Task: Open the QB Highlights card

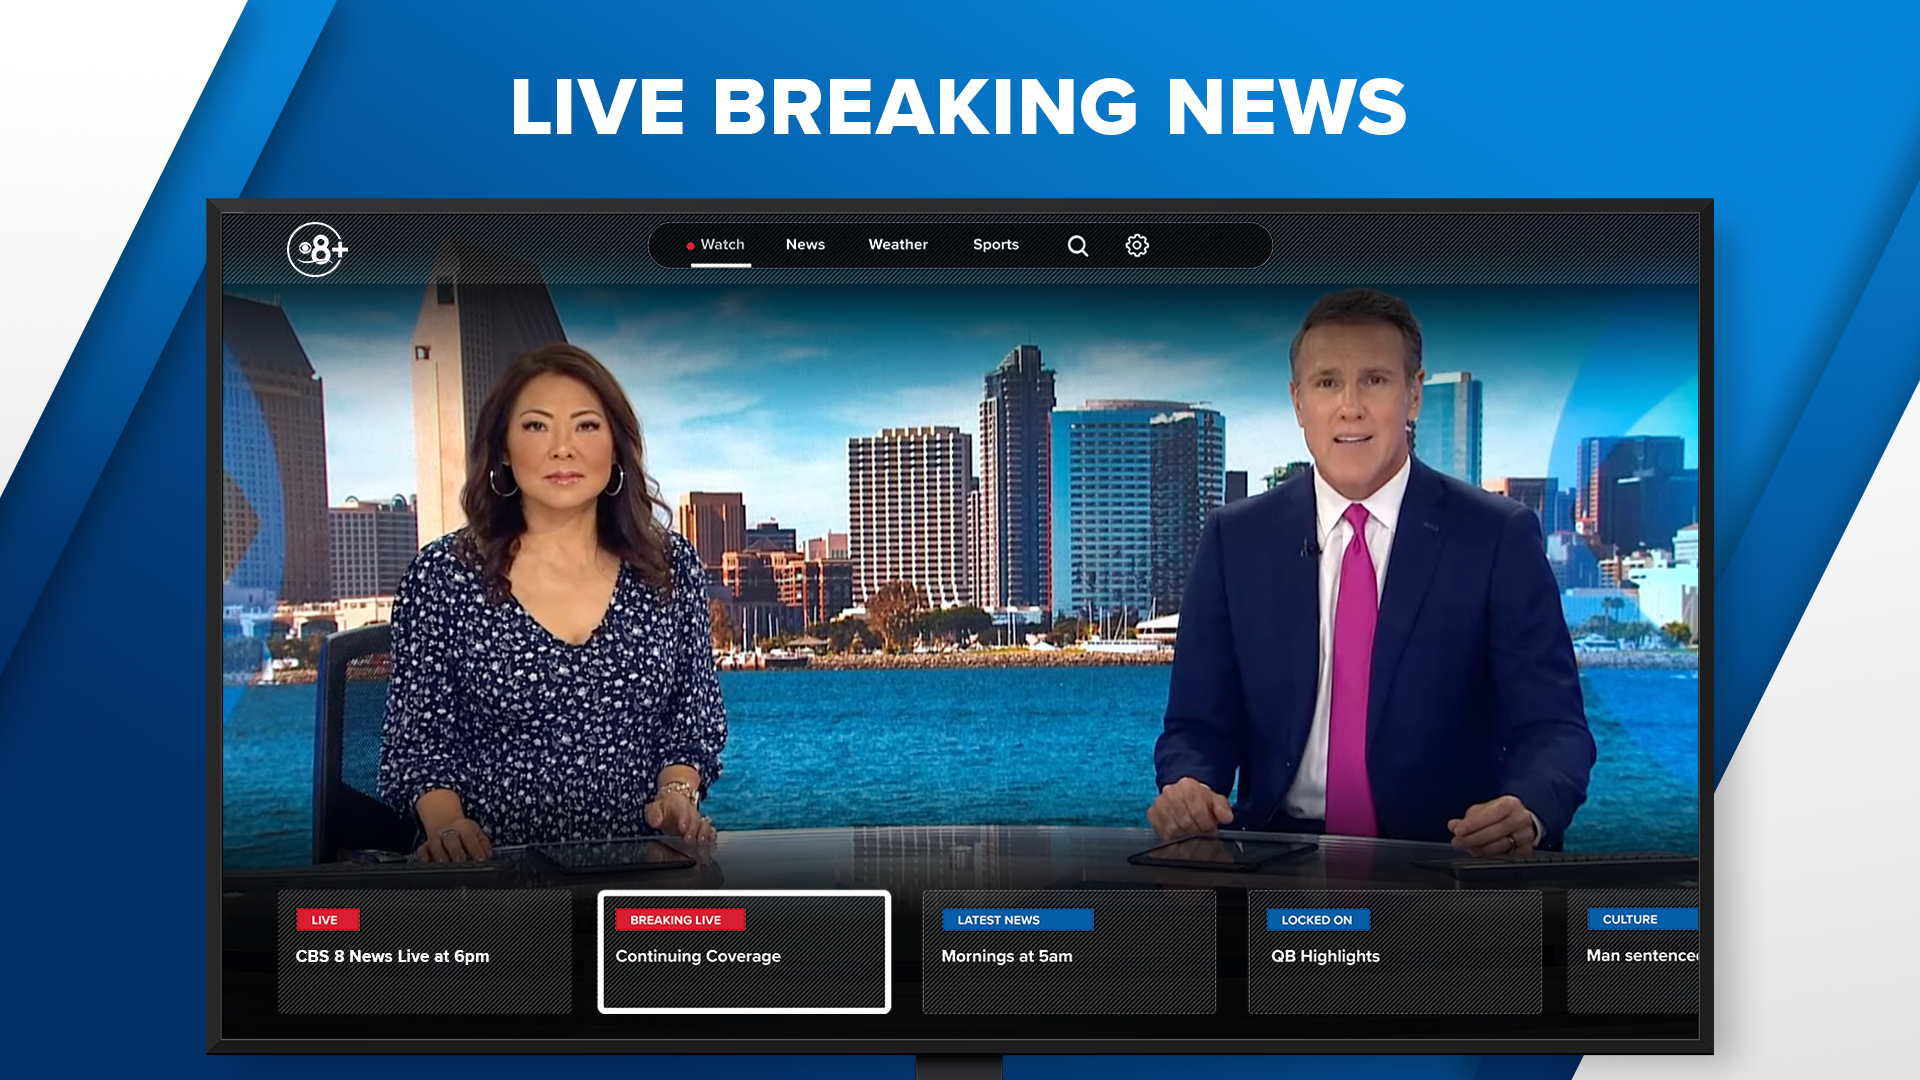Action: [1395, 952]
